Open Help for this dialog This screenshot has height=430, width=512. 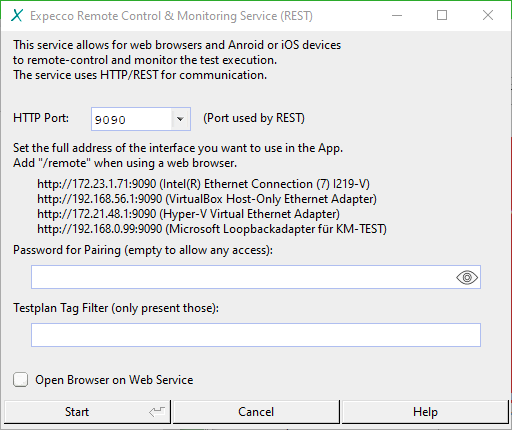point(425,412)
